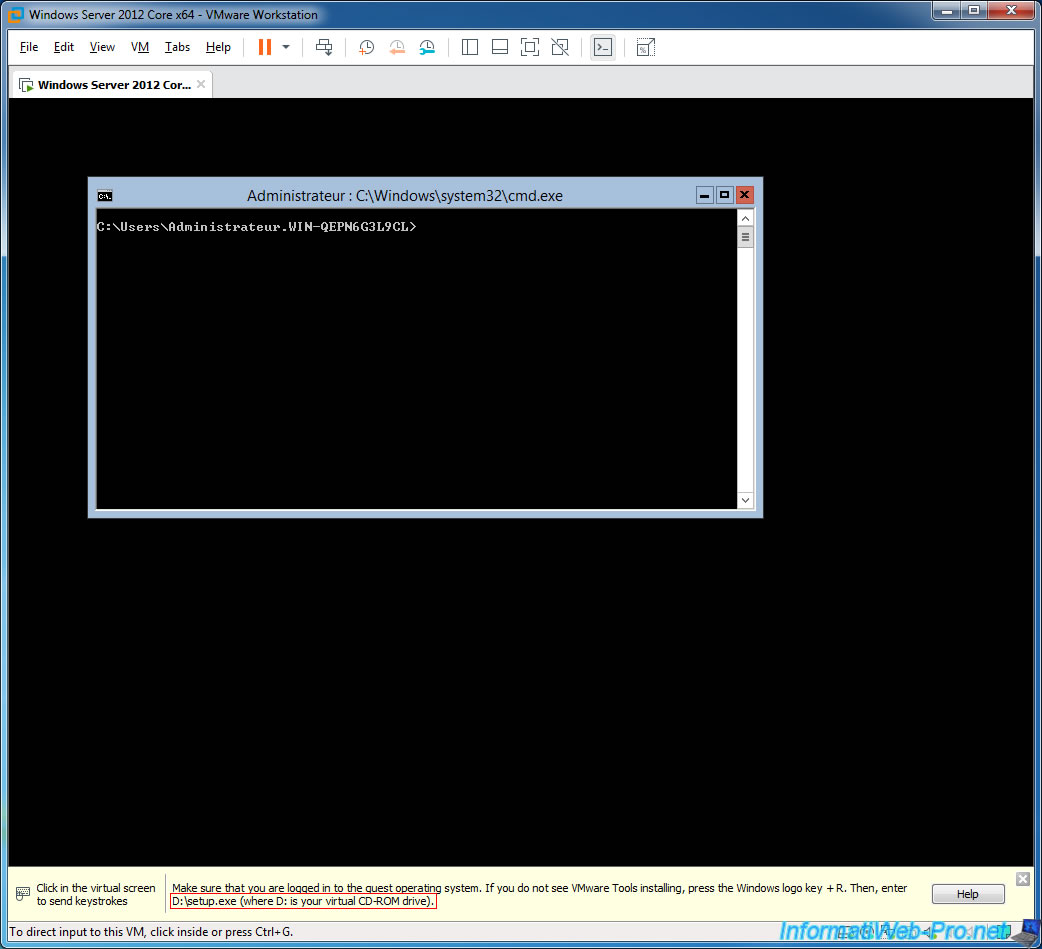This screenshot has width=1042, height=949.
Task: Send Ctrl+Alt+Del to the VM
Action: (x=324, y=47)
